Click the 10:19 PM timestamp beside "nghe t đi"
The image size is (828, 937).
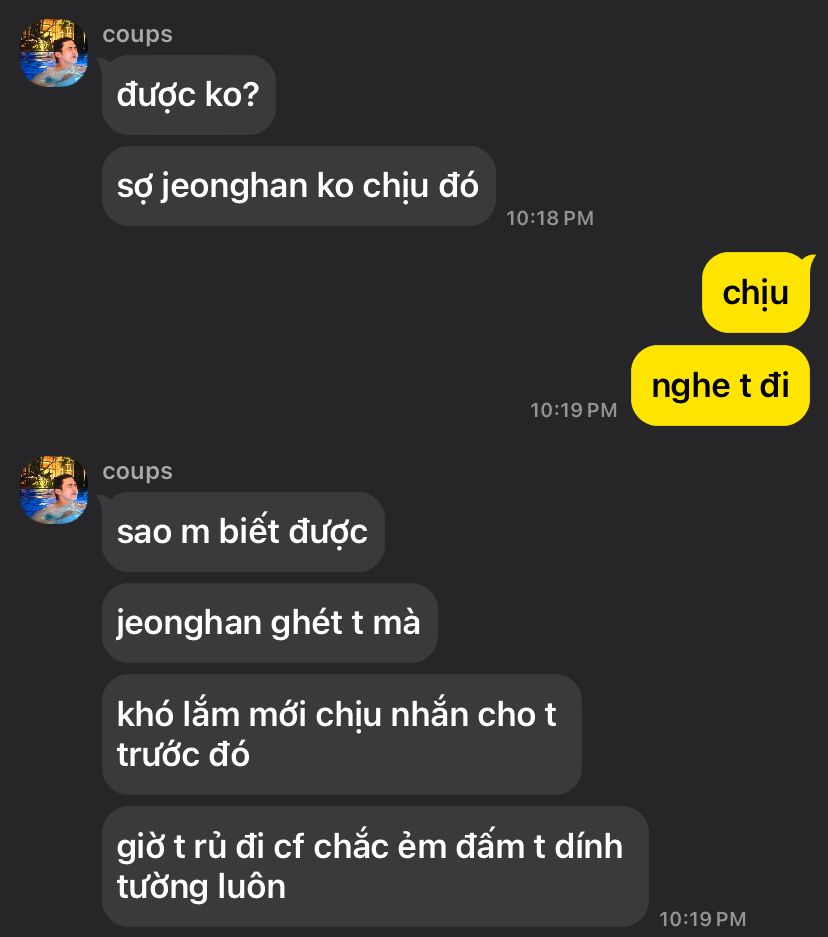click(574, 410)
